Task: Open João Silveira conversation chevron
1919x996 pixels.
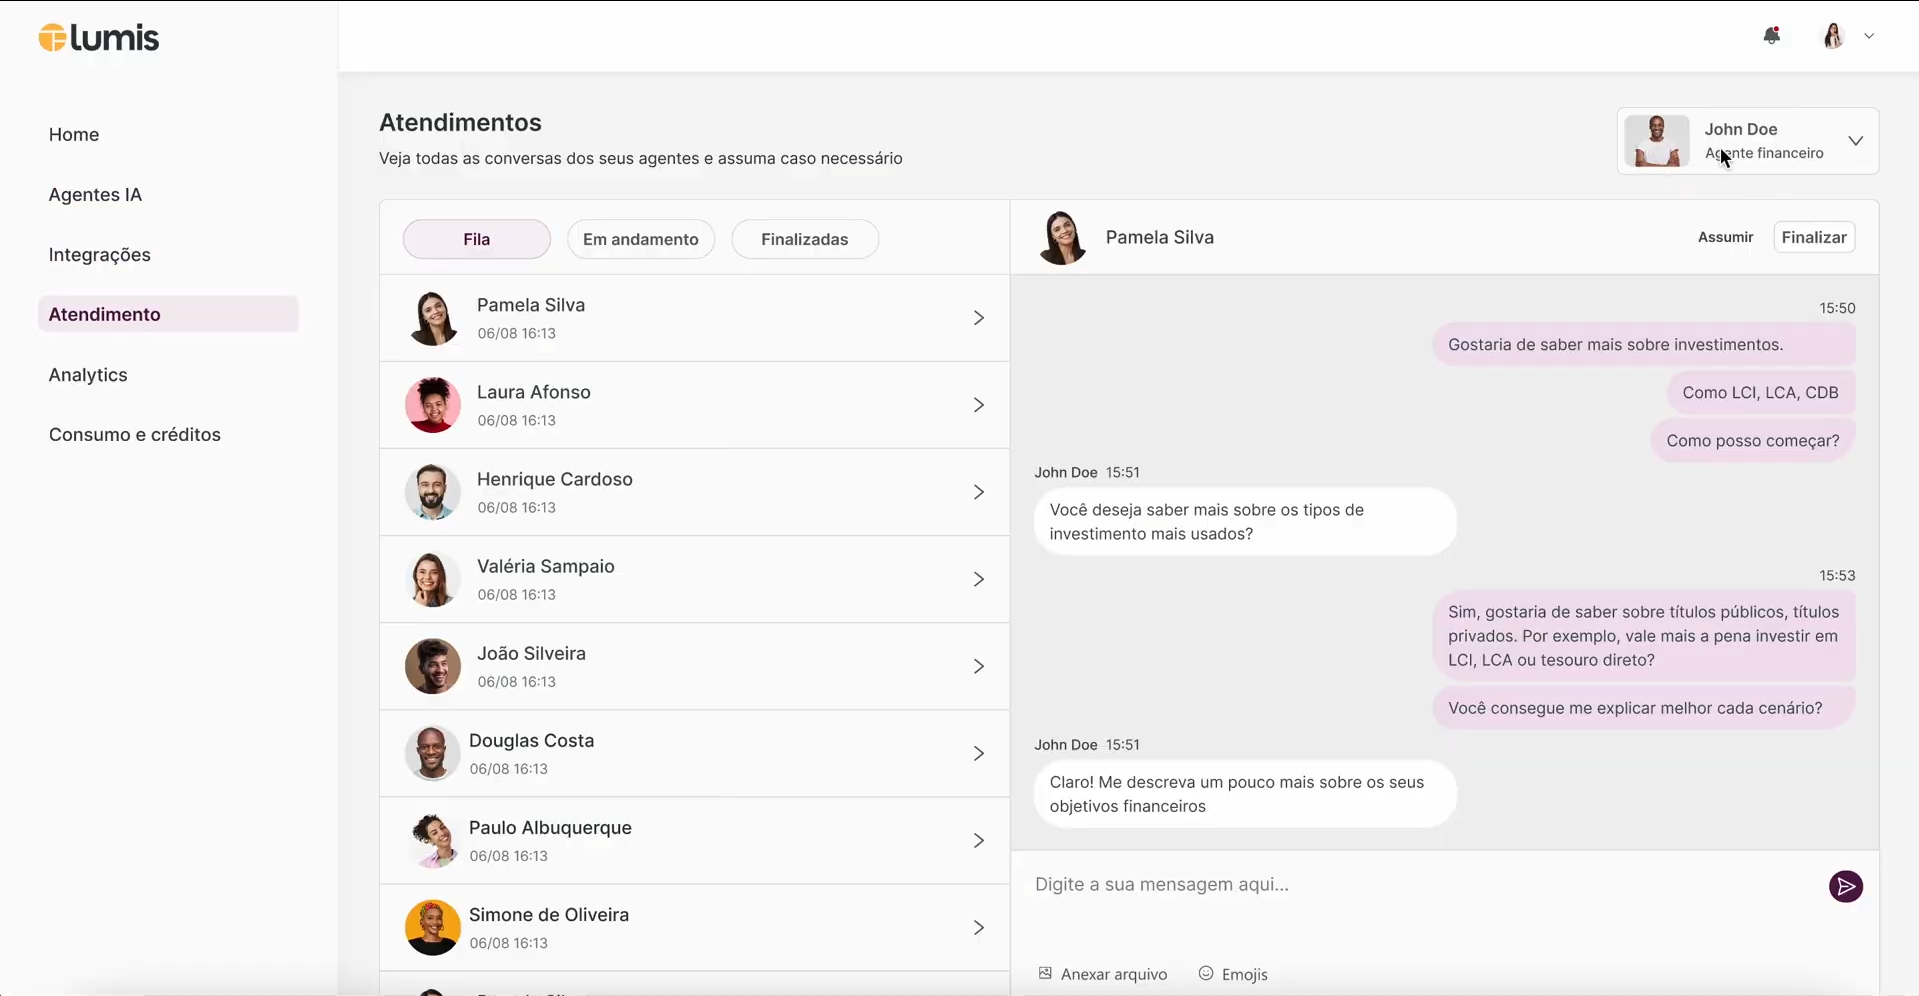Action: (979, 666)
